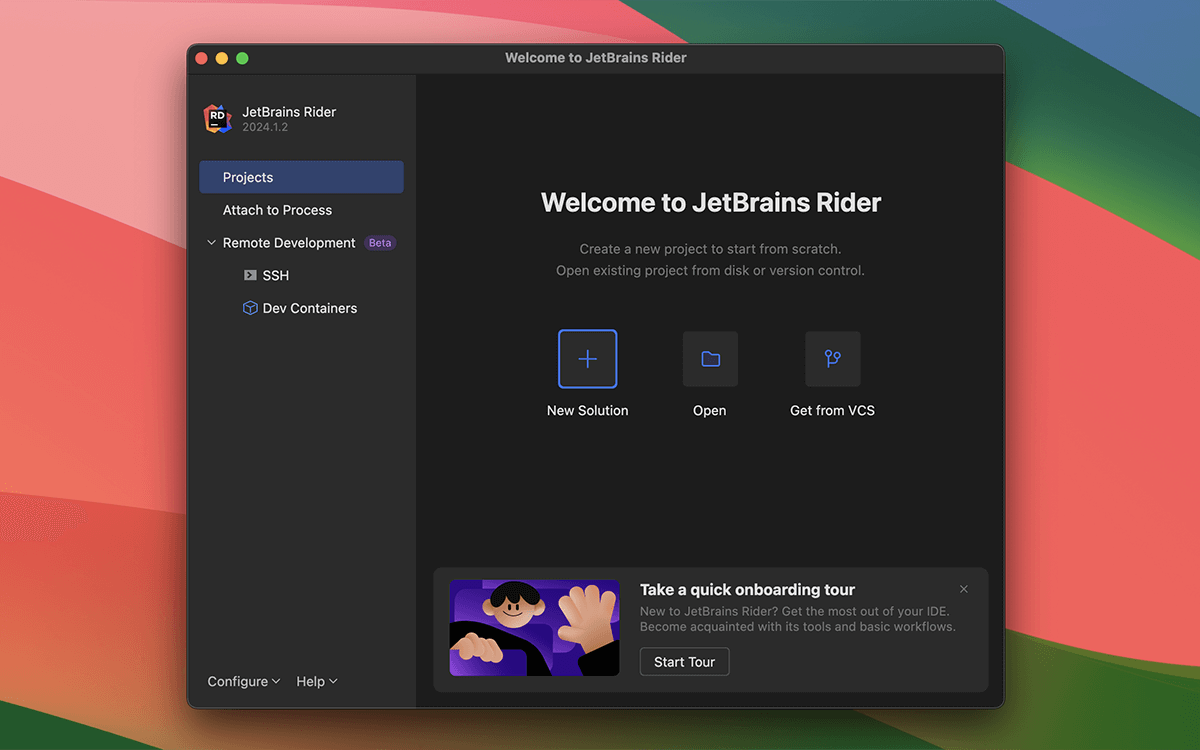Click the Open label text

tap(710, 410)
